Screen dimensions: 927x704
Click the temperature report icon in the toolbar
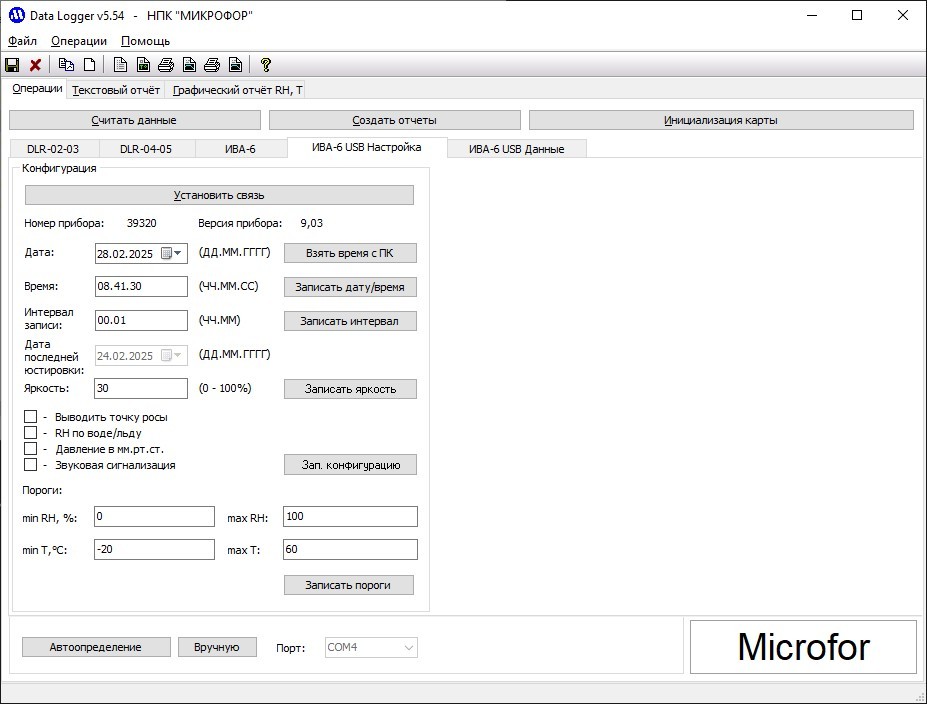point(144,64)
